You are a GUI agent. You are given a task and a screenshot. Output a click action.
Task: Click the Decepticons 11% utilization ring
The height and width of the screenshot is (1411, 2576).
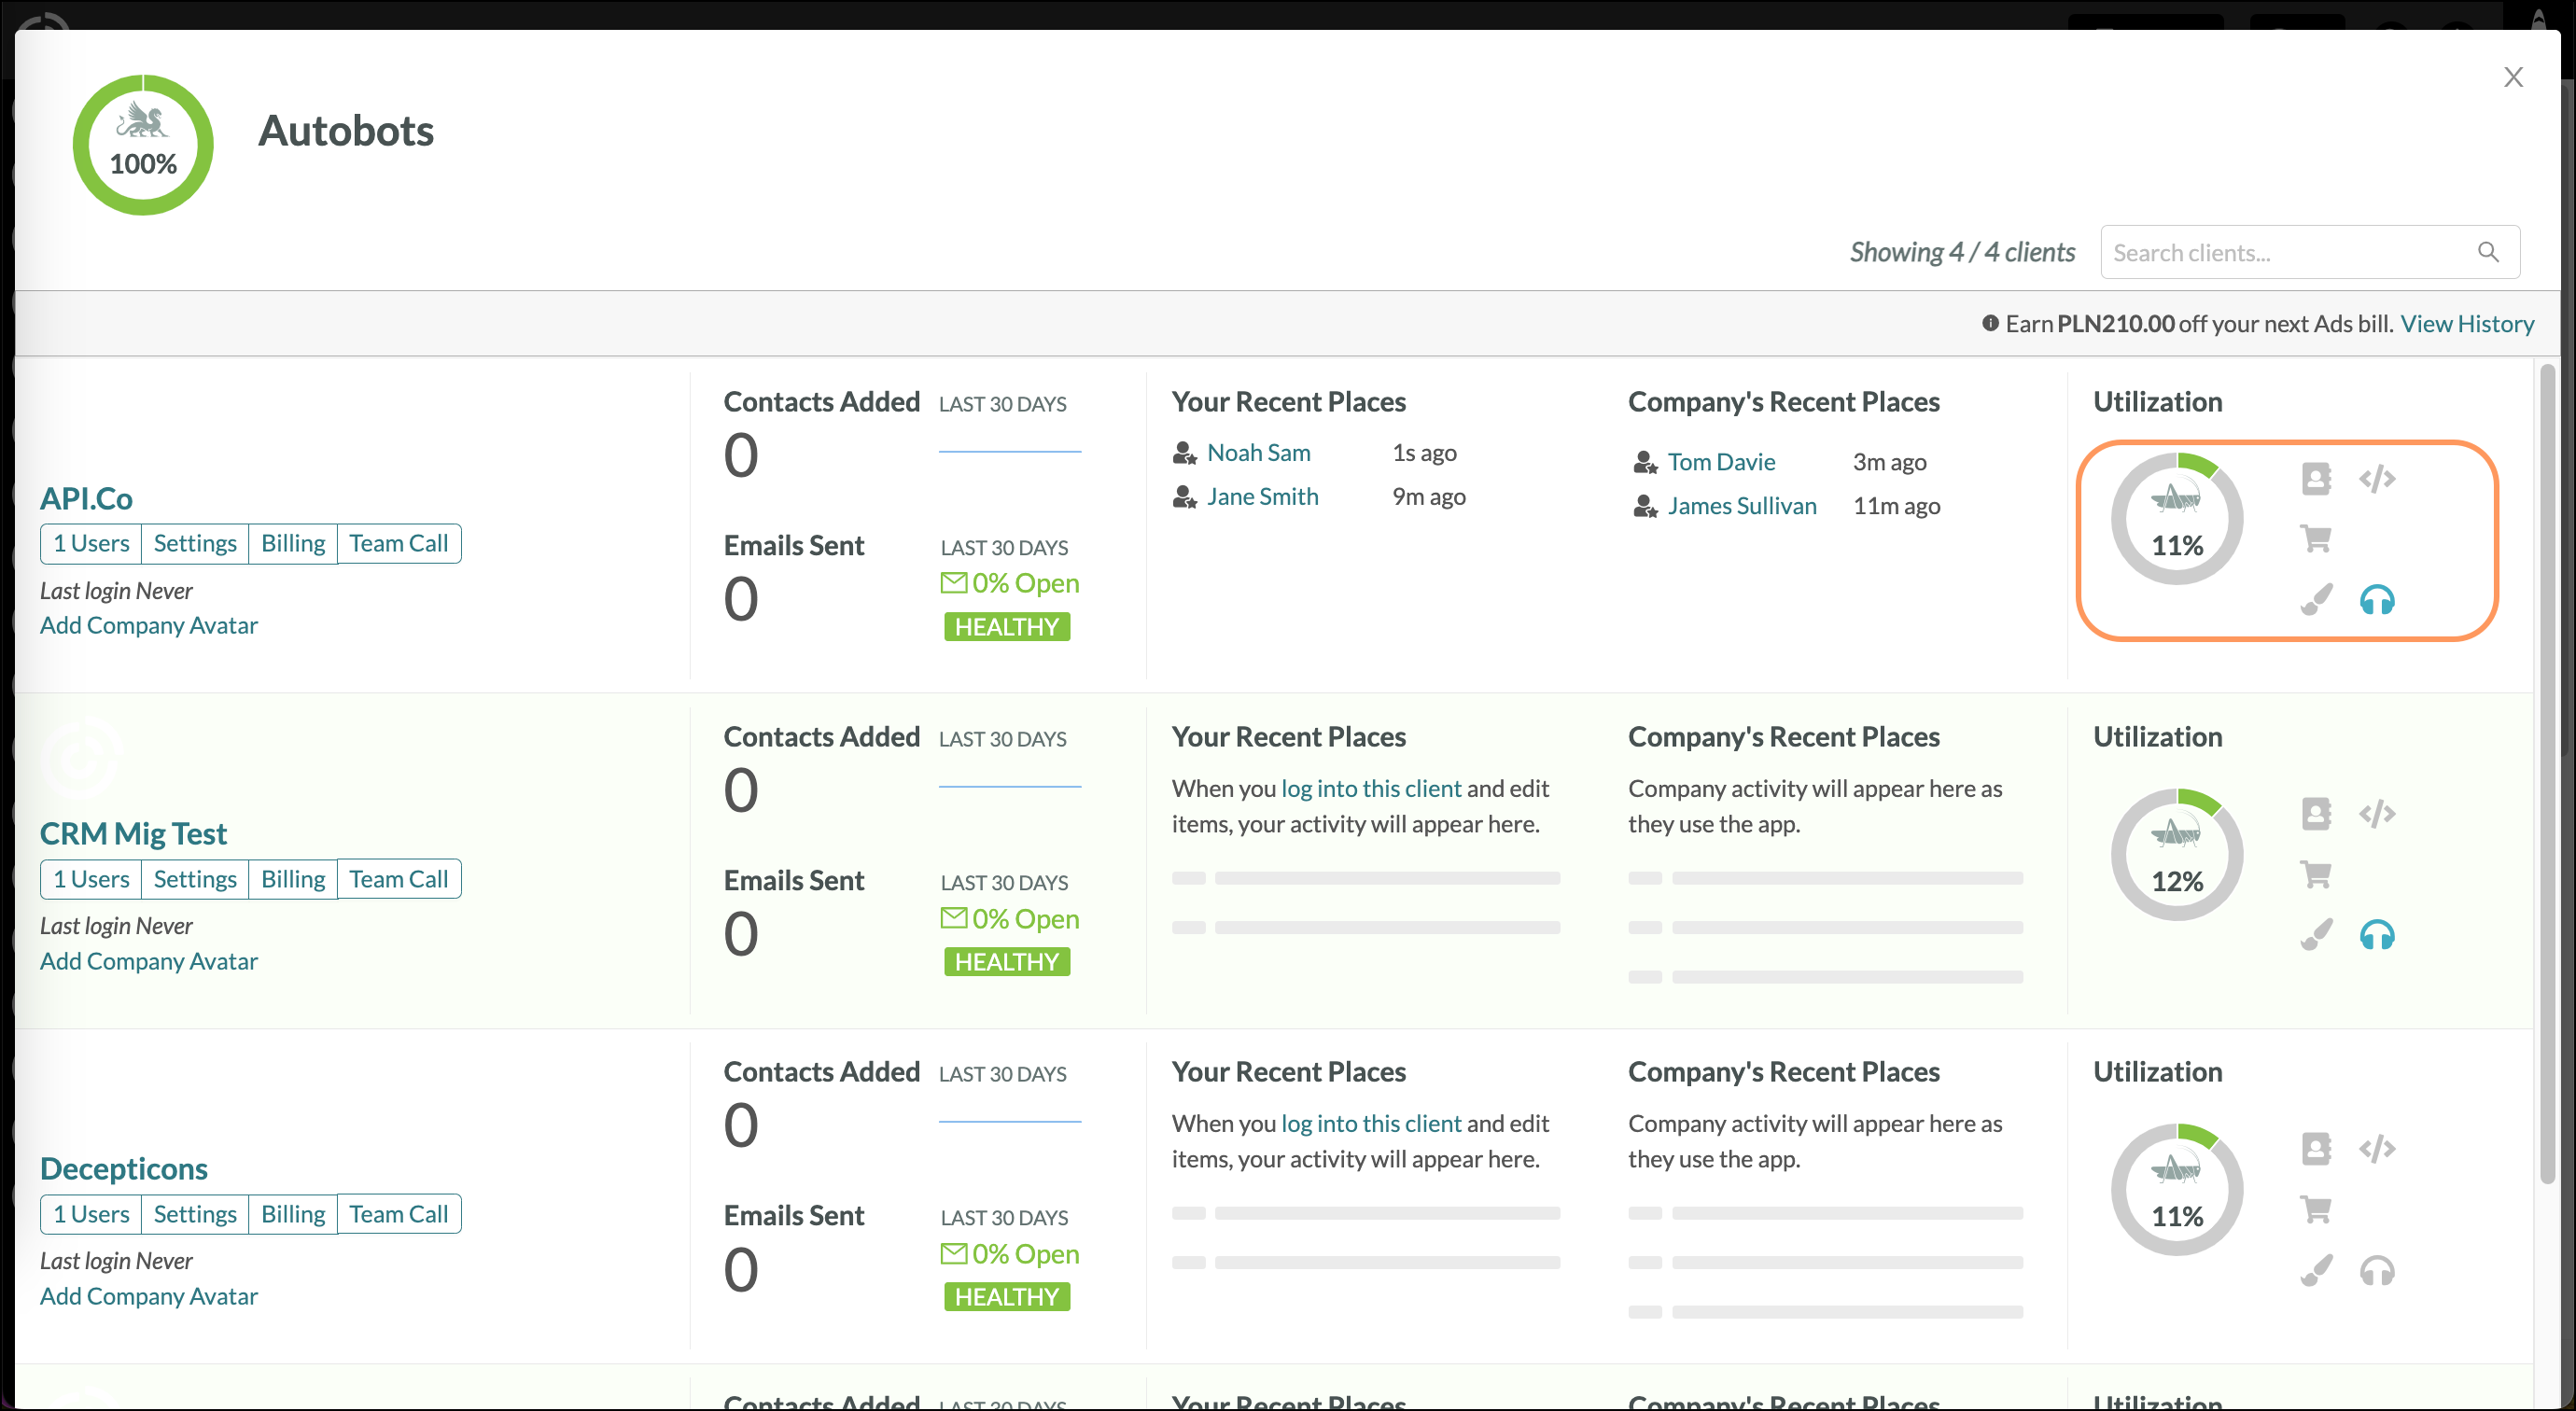2177,1189
